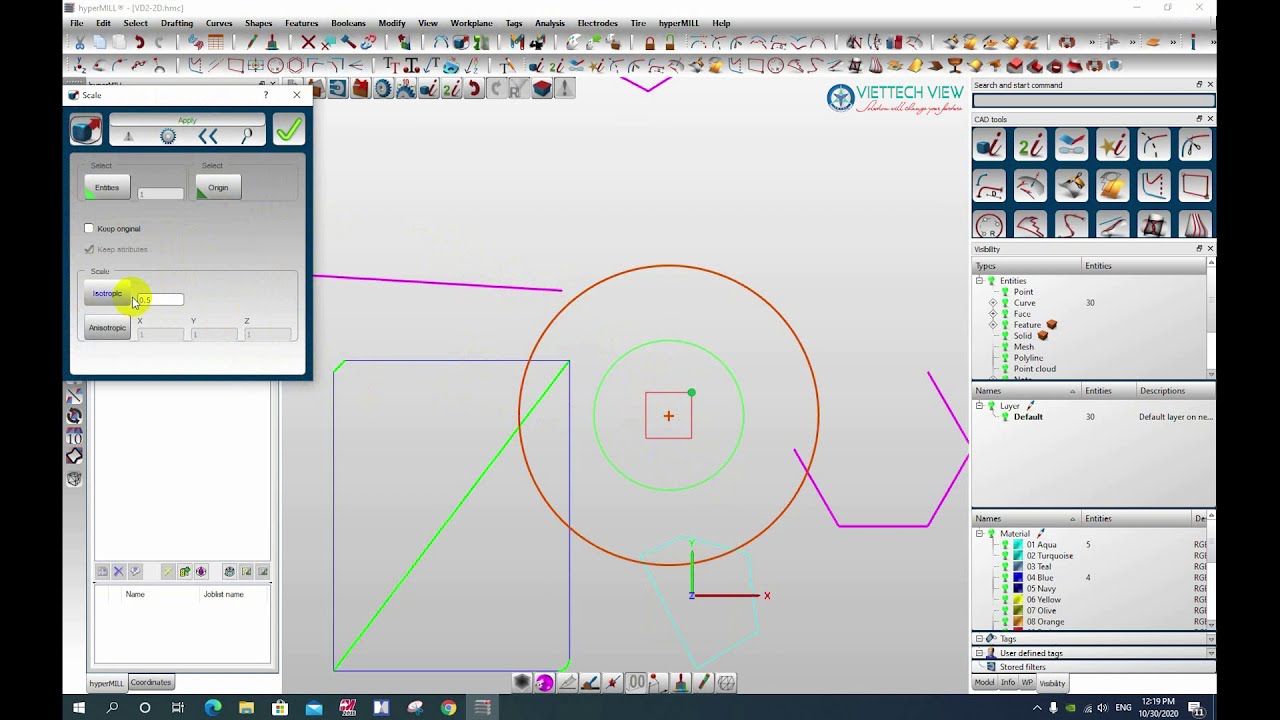Switch to the Coordinates tab
1280x720 pixels.
[151, 683]
